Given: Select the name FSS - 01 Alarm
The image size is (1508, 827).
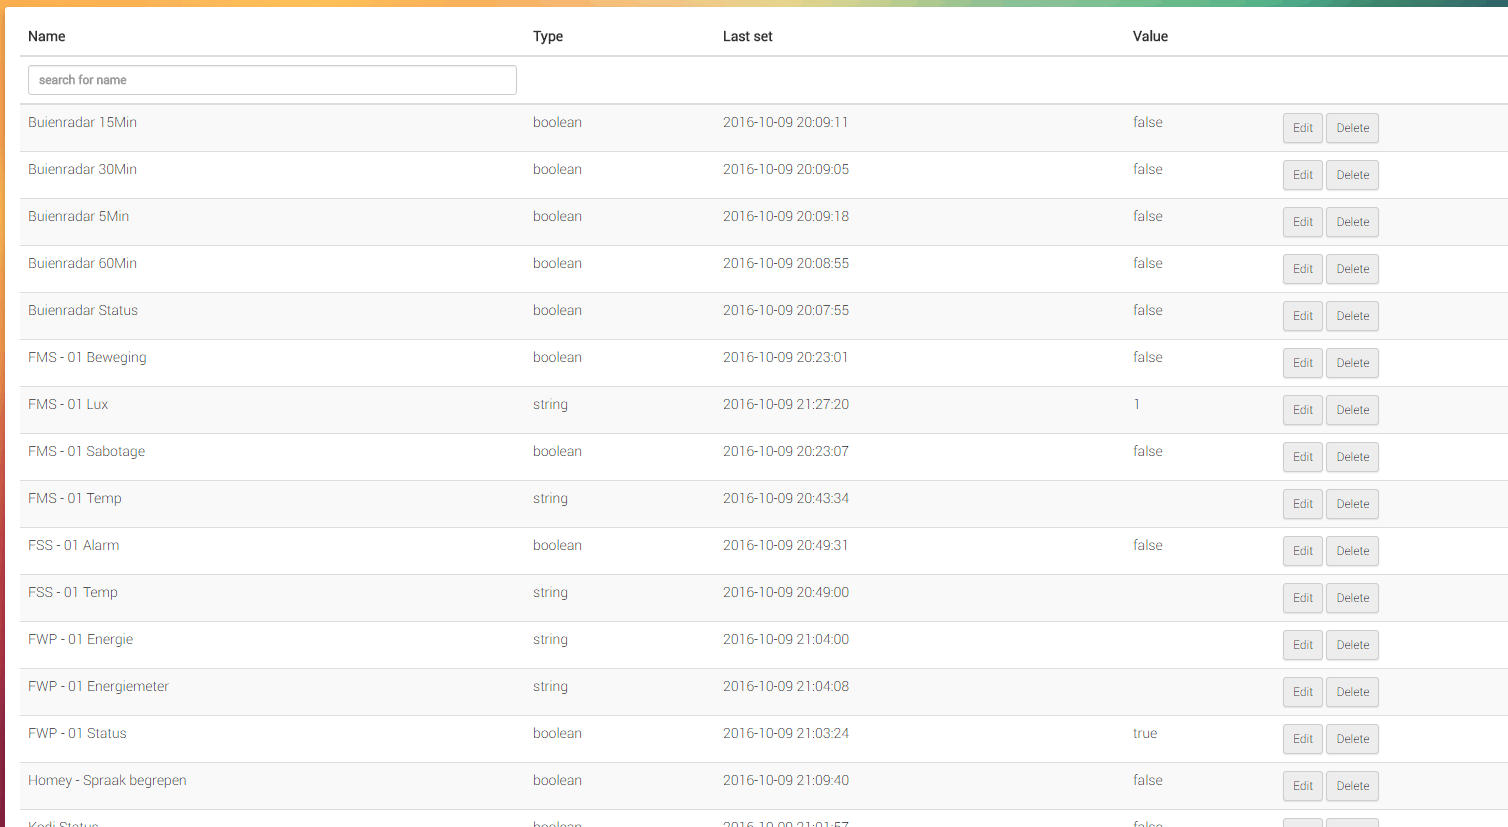Looking at the screenshot, I should click(73, 545).
